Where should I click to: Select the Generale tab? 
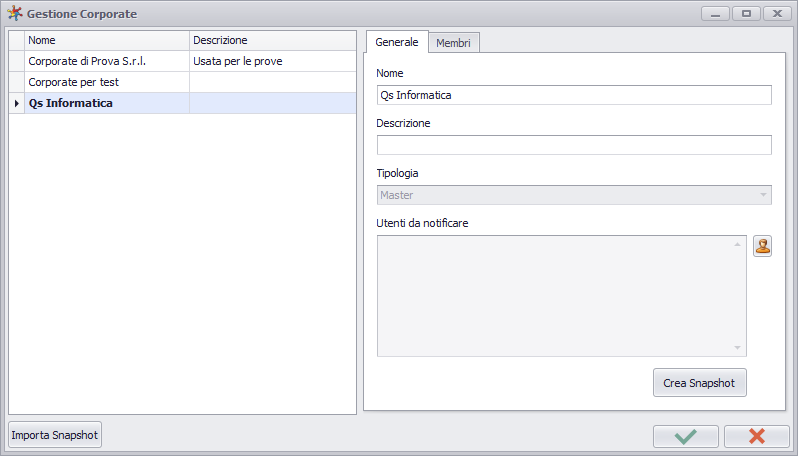pyautogui.click(x=397, y=42)
